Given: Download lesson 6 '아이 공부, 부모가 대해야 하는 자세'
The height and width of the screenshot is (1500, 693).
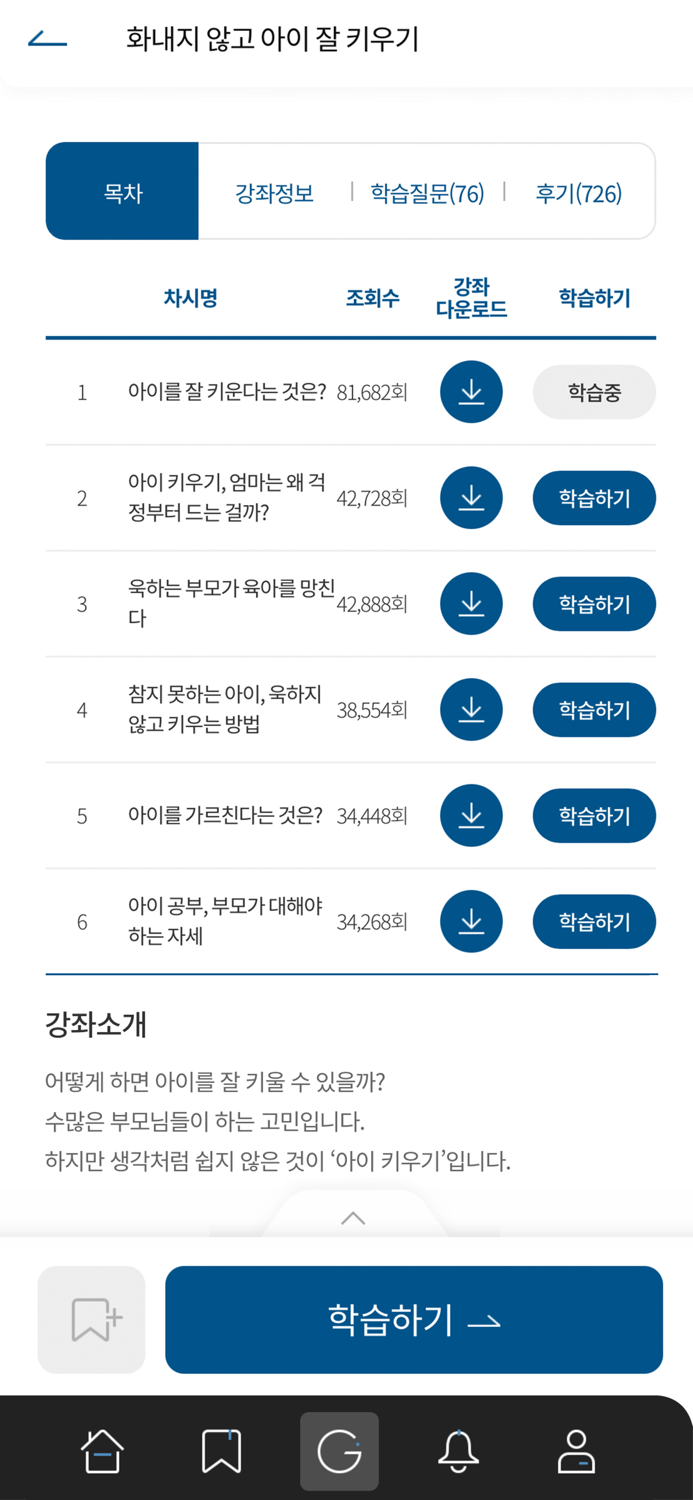Looking at the screenshot, I should [x=471, y=921].
